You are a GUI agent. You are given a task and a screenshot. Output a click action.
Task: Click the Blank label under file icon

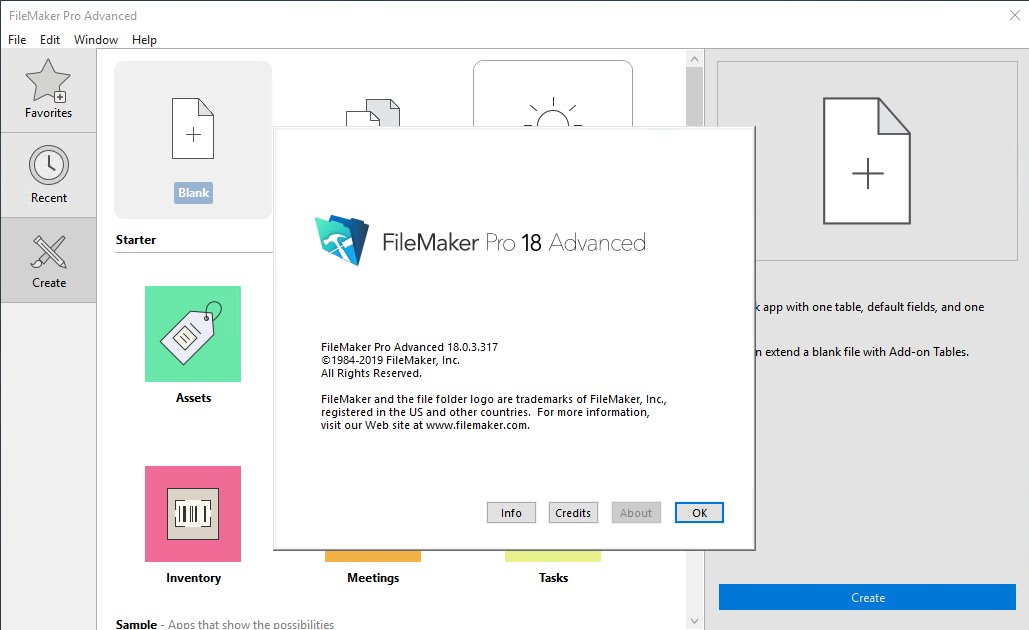click(194, 193)
